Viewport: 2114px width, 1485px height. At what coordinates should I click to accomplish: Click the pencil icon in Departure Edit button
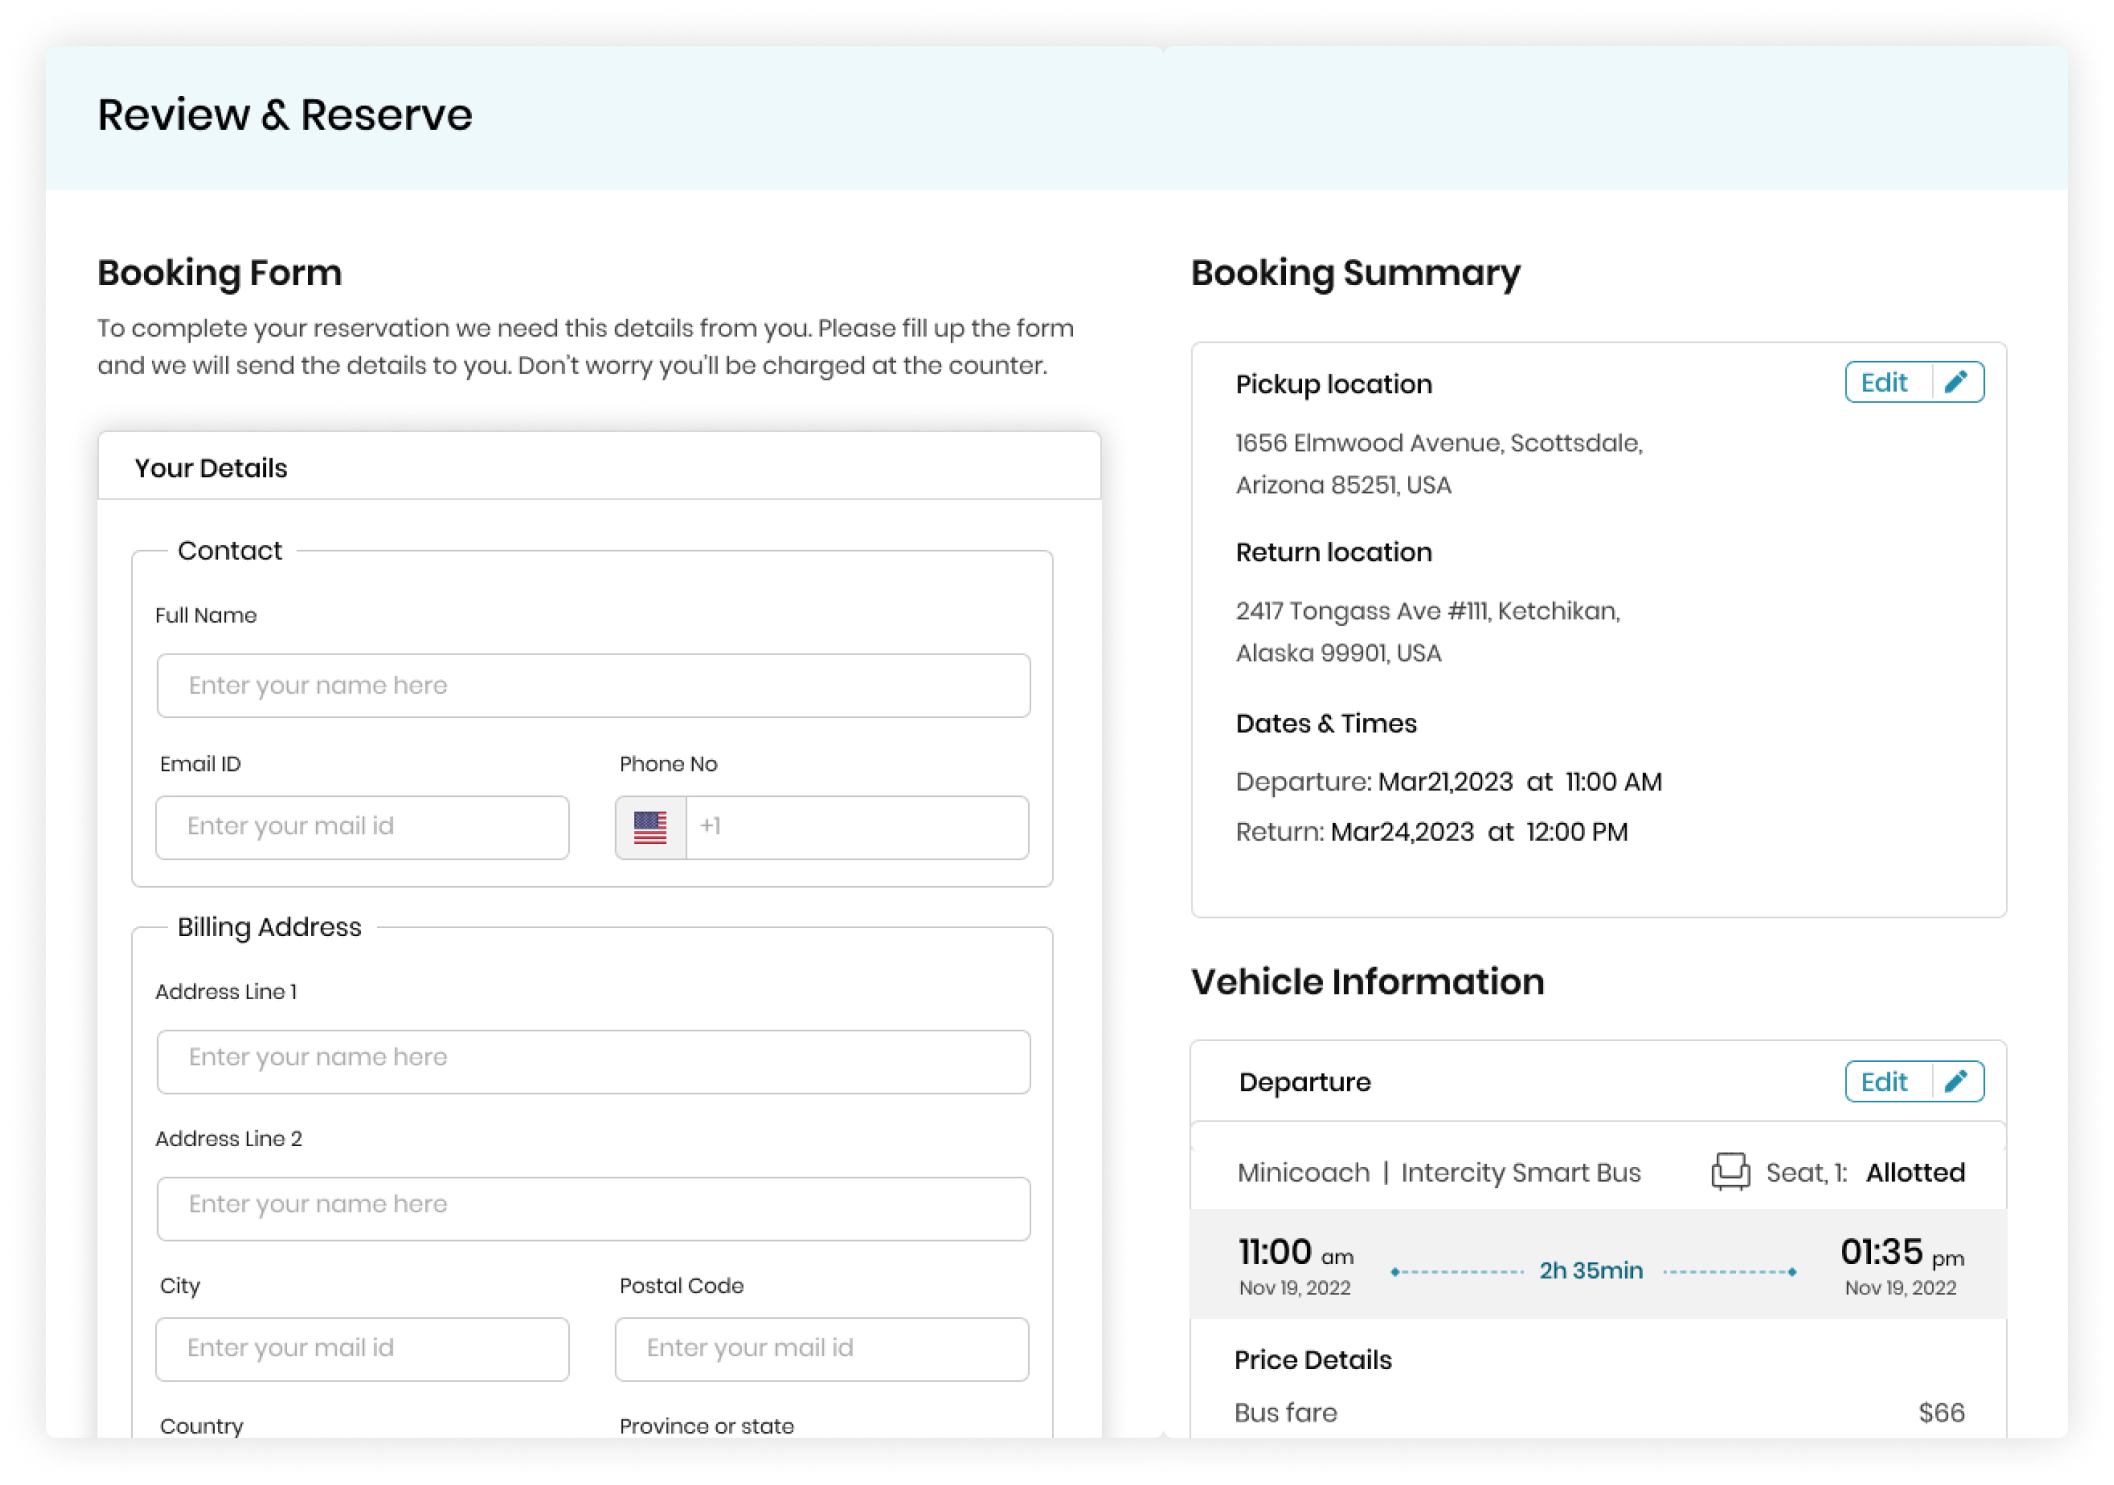[x=1956, y=1081]
